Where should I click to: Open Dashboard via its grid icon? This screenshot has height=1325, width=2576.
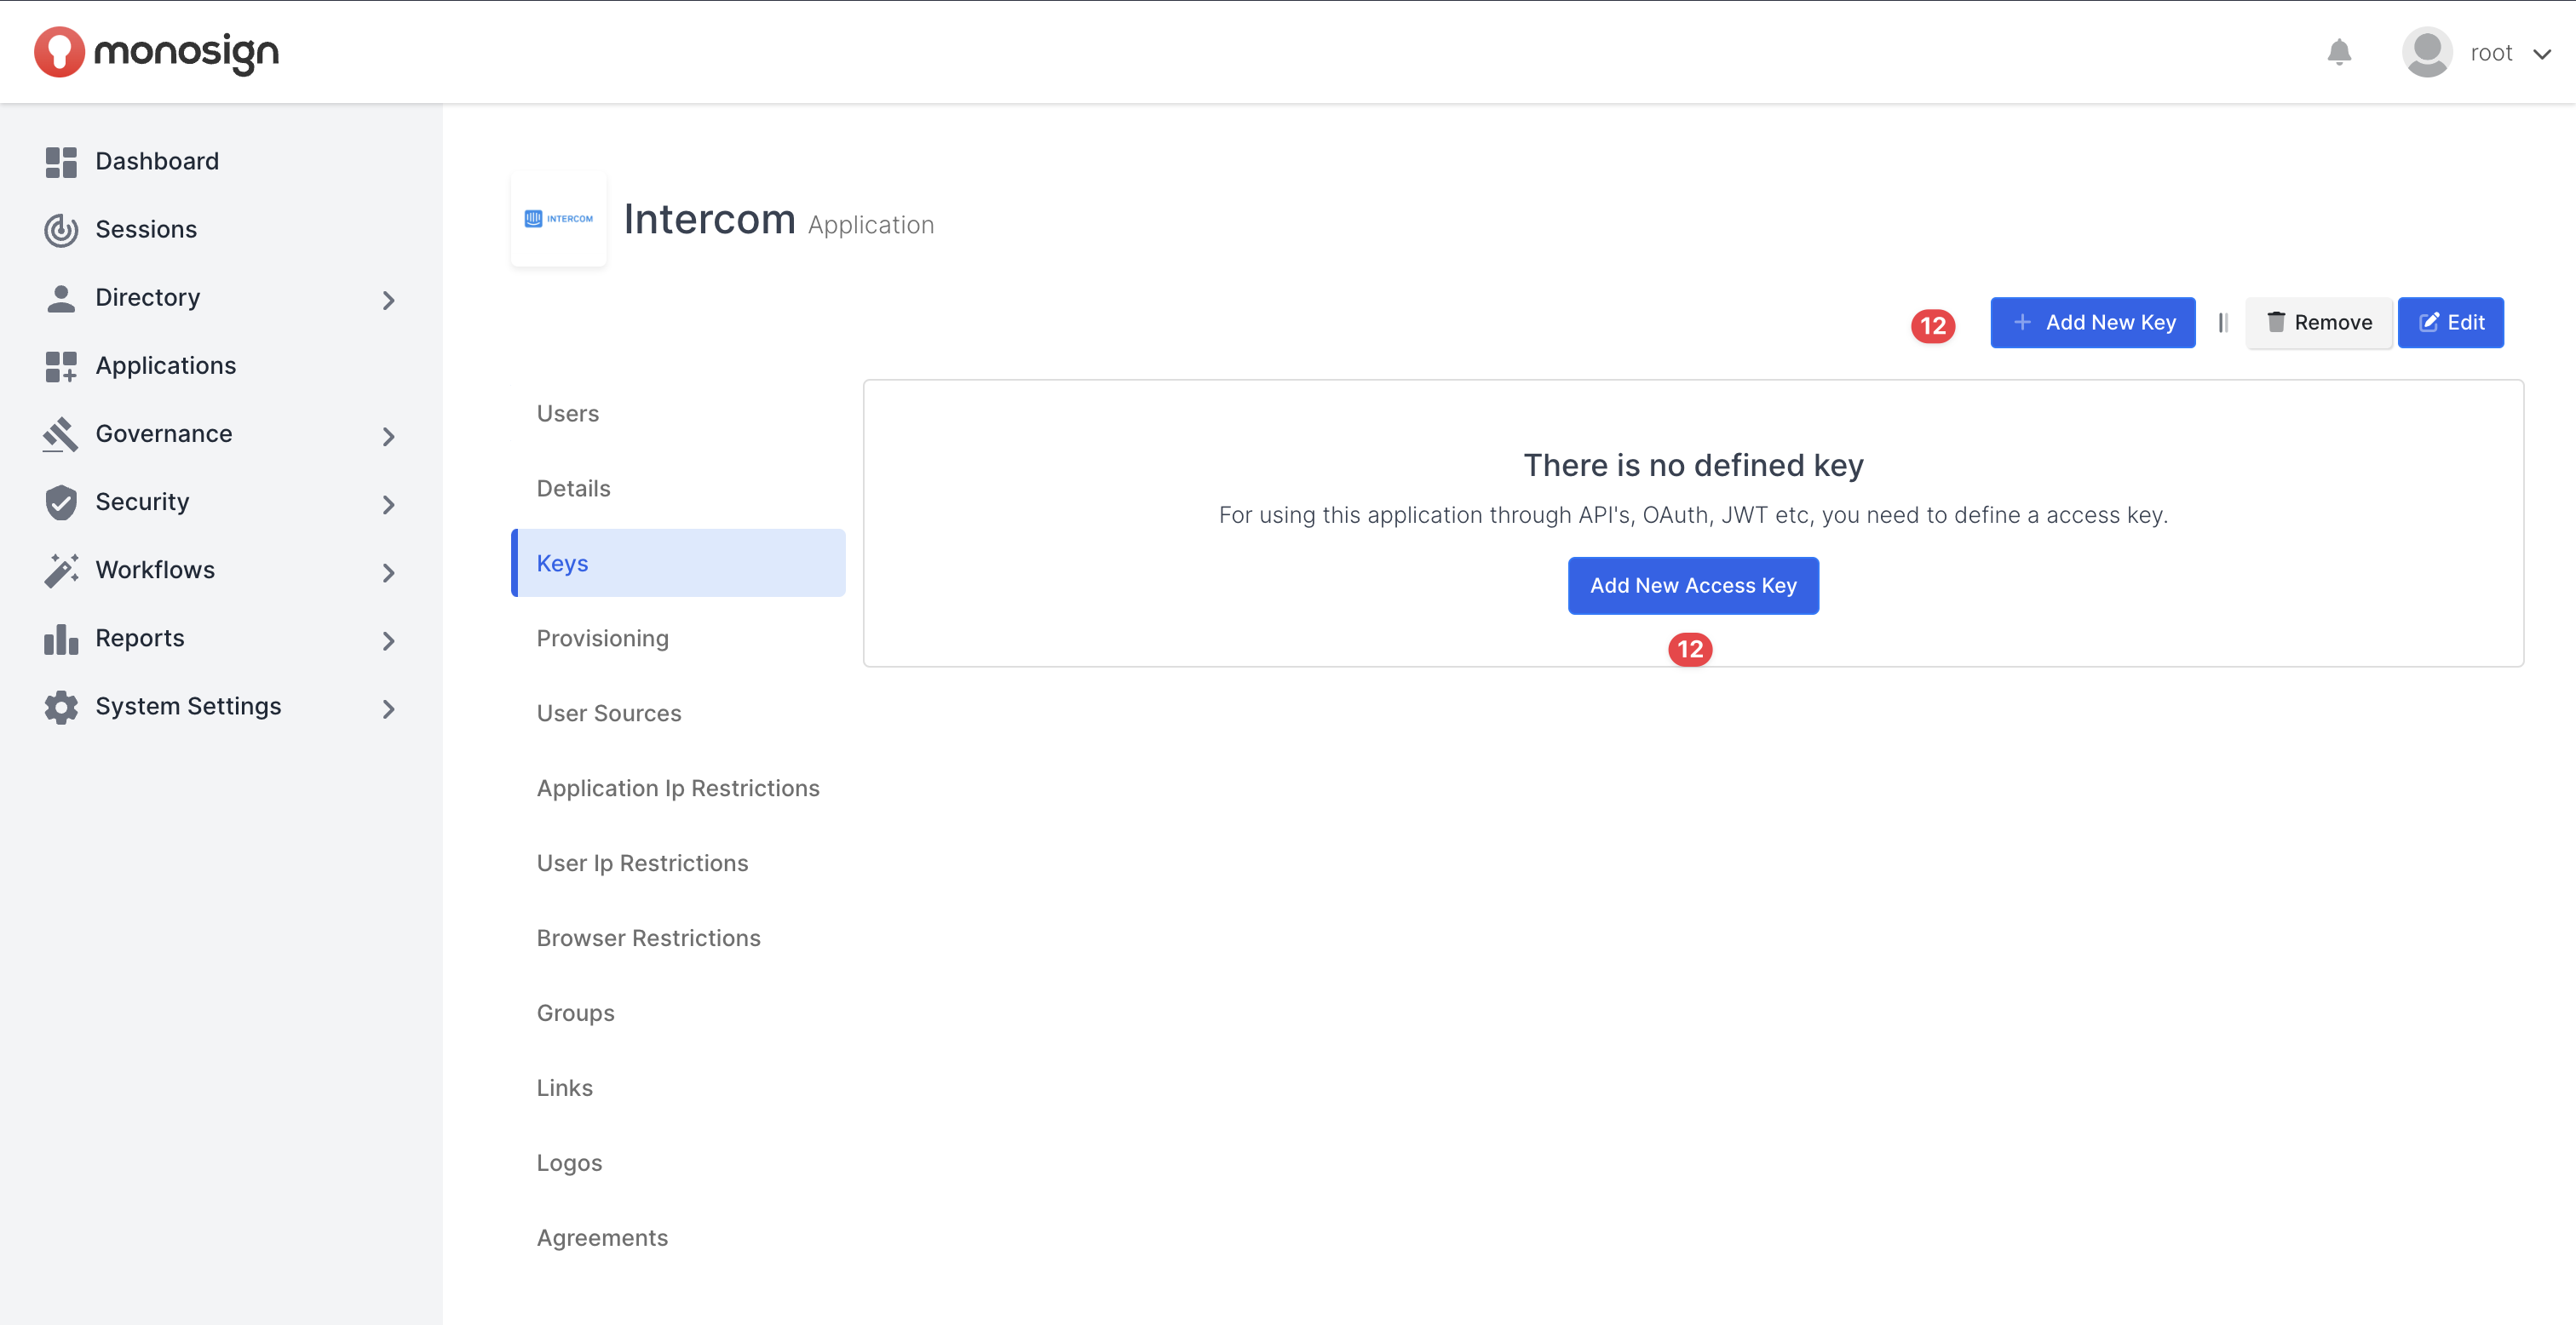click(61, 162)
